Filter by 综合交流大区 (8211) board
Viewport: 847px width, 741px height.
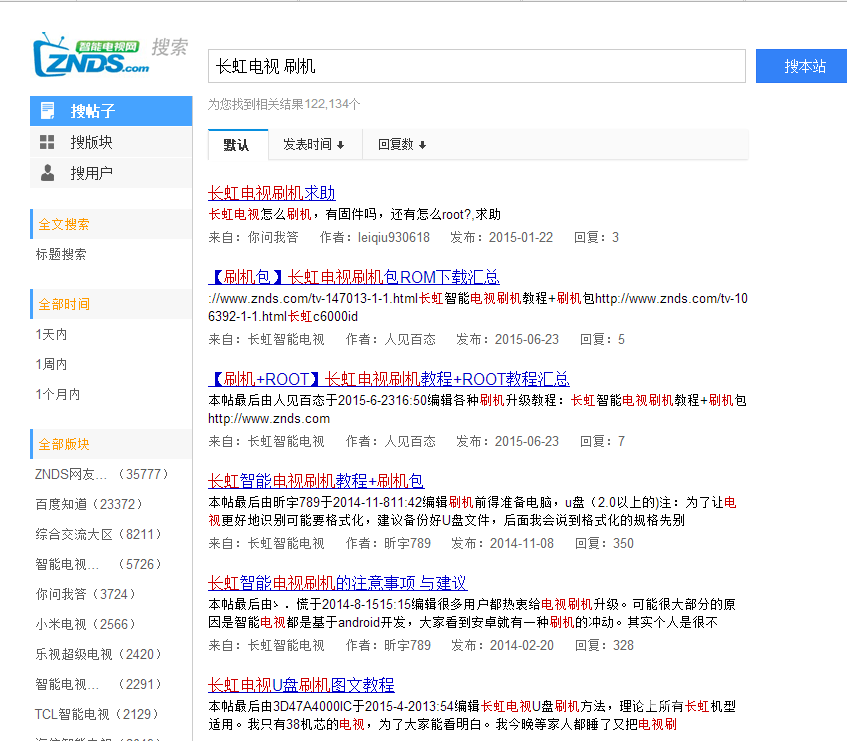click(99, 534)
